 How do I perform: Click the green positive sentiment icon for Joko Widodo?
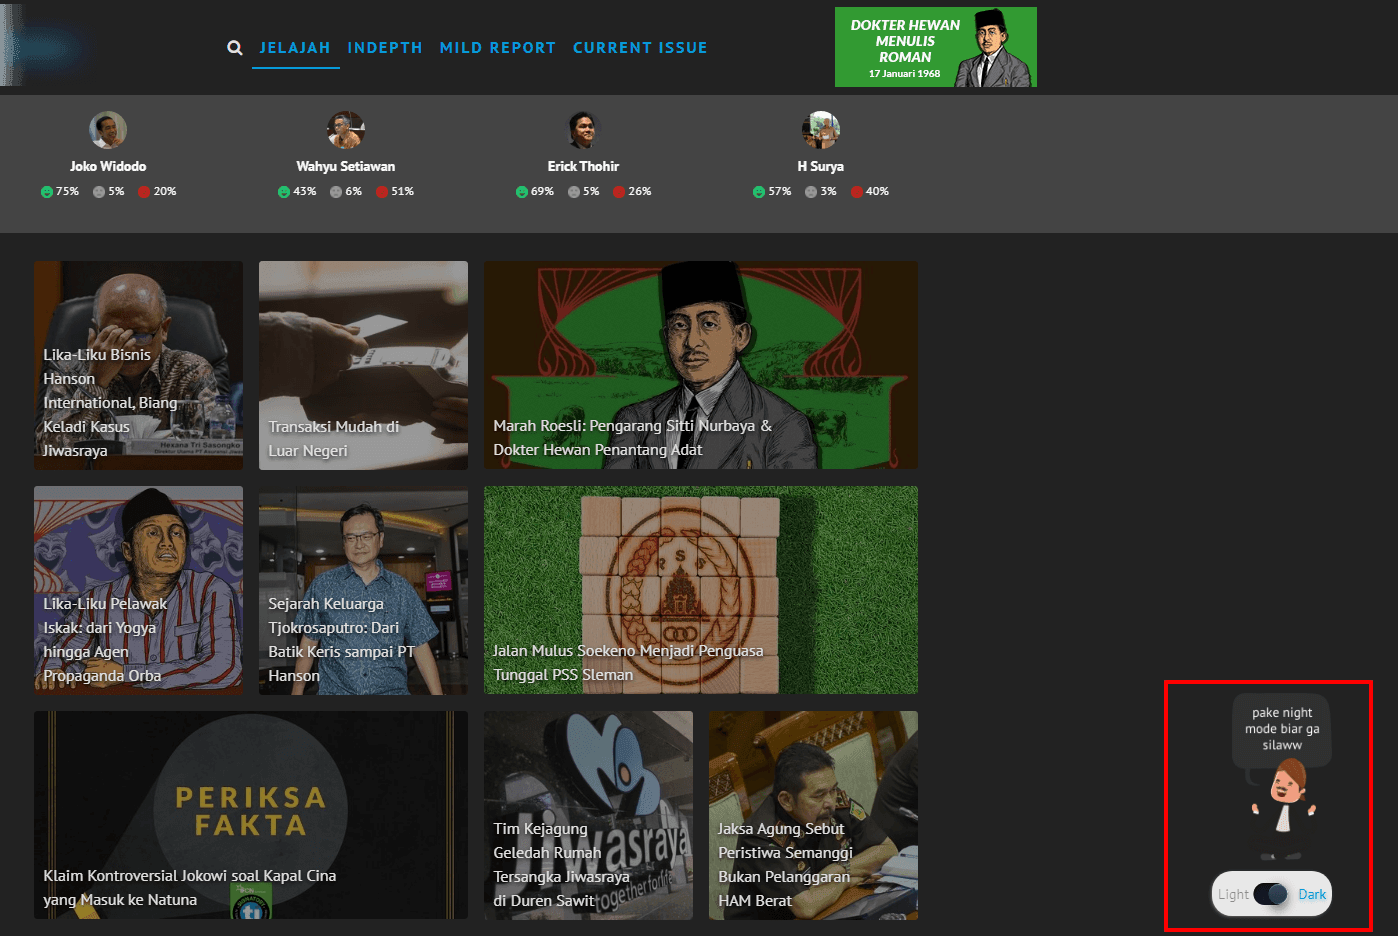47,192
